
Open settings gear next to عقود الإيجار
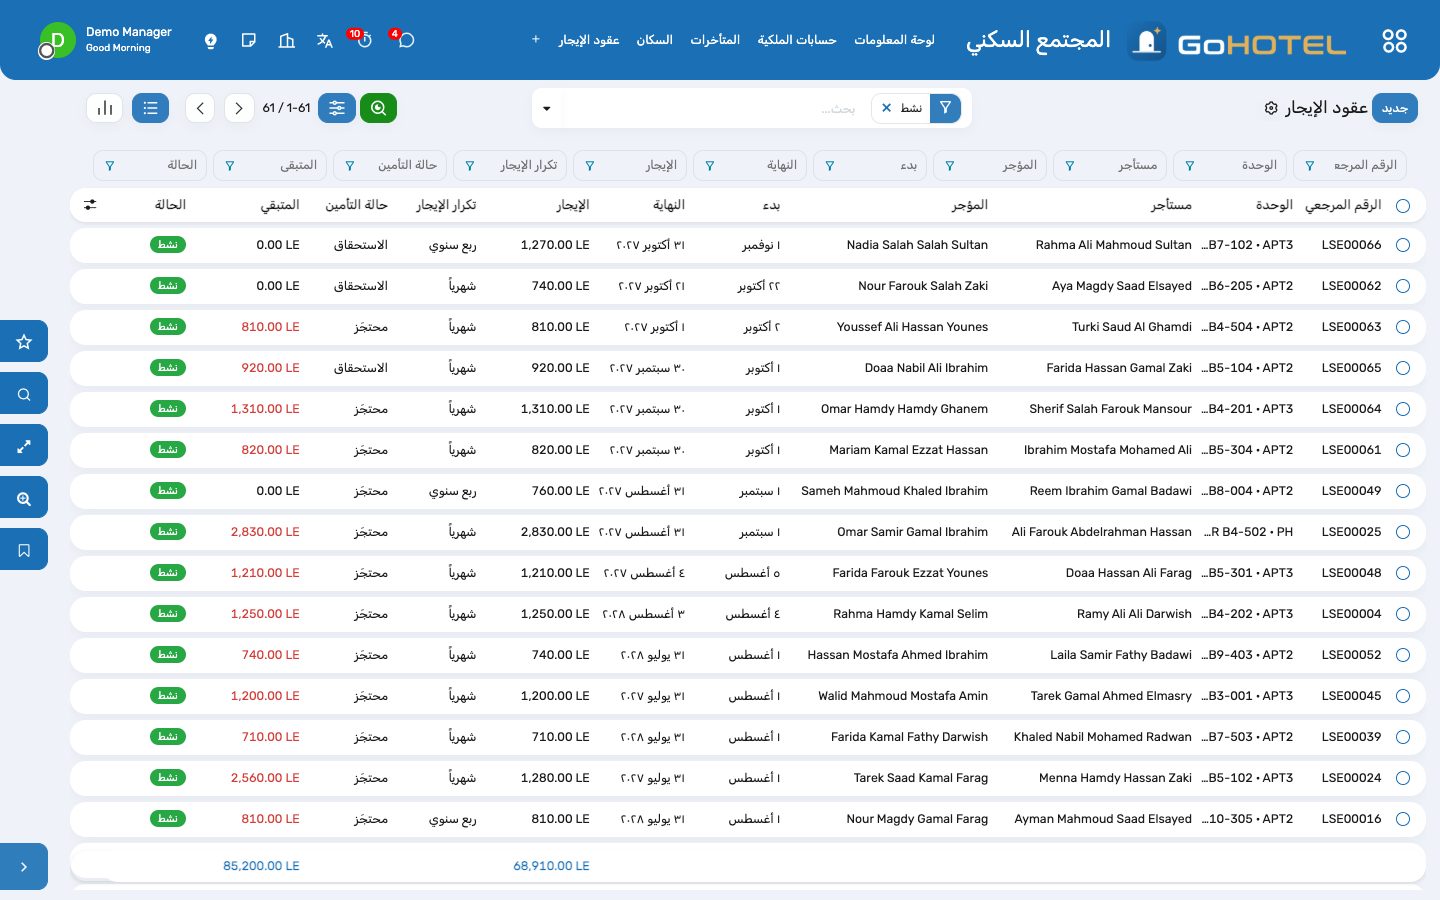click(x=1271, y=108)
